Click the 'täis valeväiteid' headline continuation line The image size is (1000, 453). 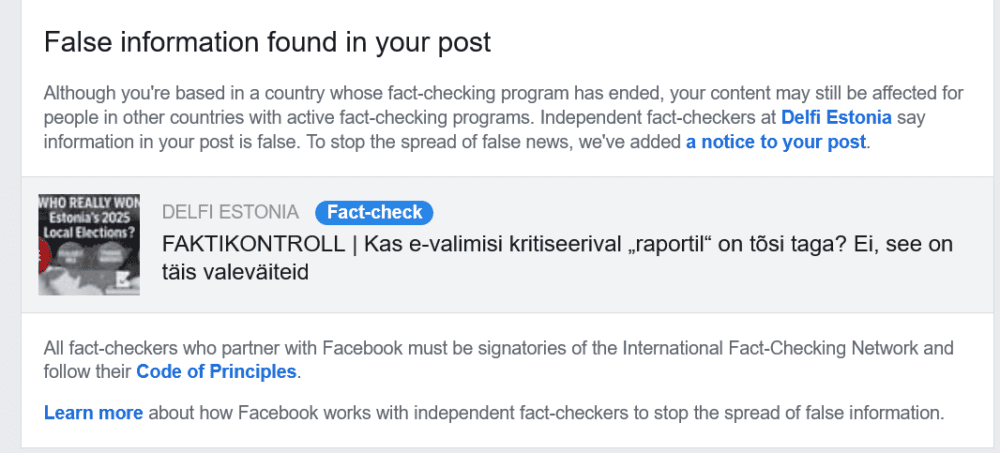[236, 271]
